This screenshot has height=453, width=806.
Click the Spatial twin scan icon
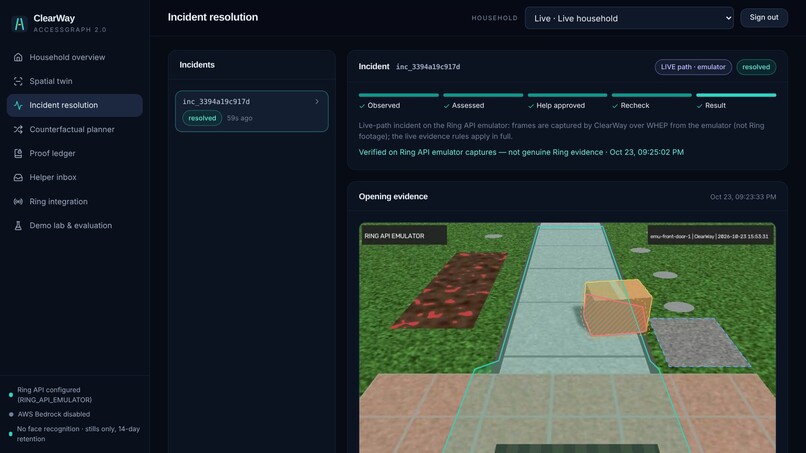point(18,81)
